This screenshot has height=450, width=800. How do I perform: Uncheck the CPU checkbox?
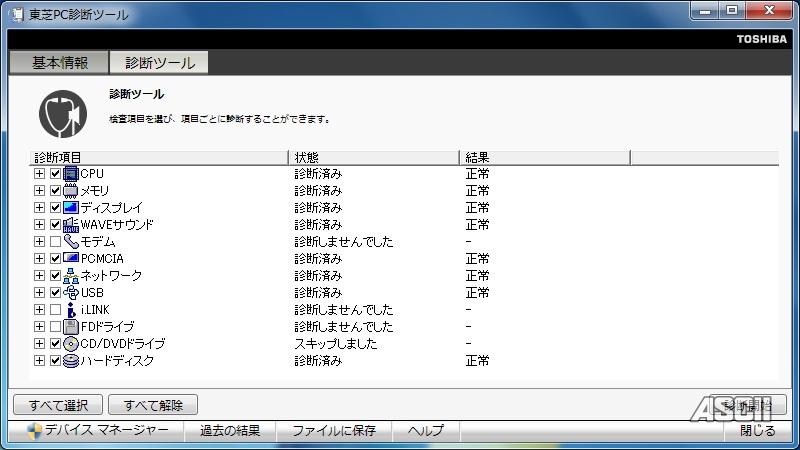point(56,174)
